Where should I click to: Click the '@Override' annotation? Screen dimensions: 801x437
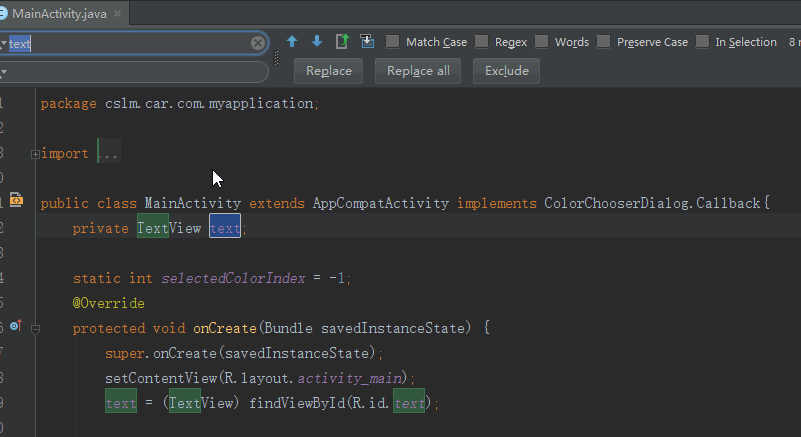pyautogui.click(x=108, y=303)
